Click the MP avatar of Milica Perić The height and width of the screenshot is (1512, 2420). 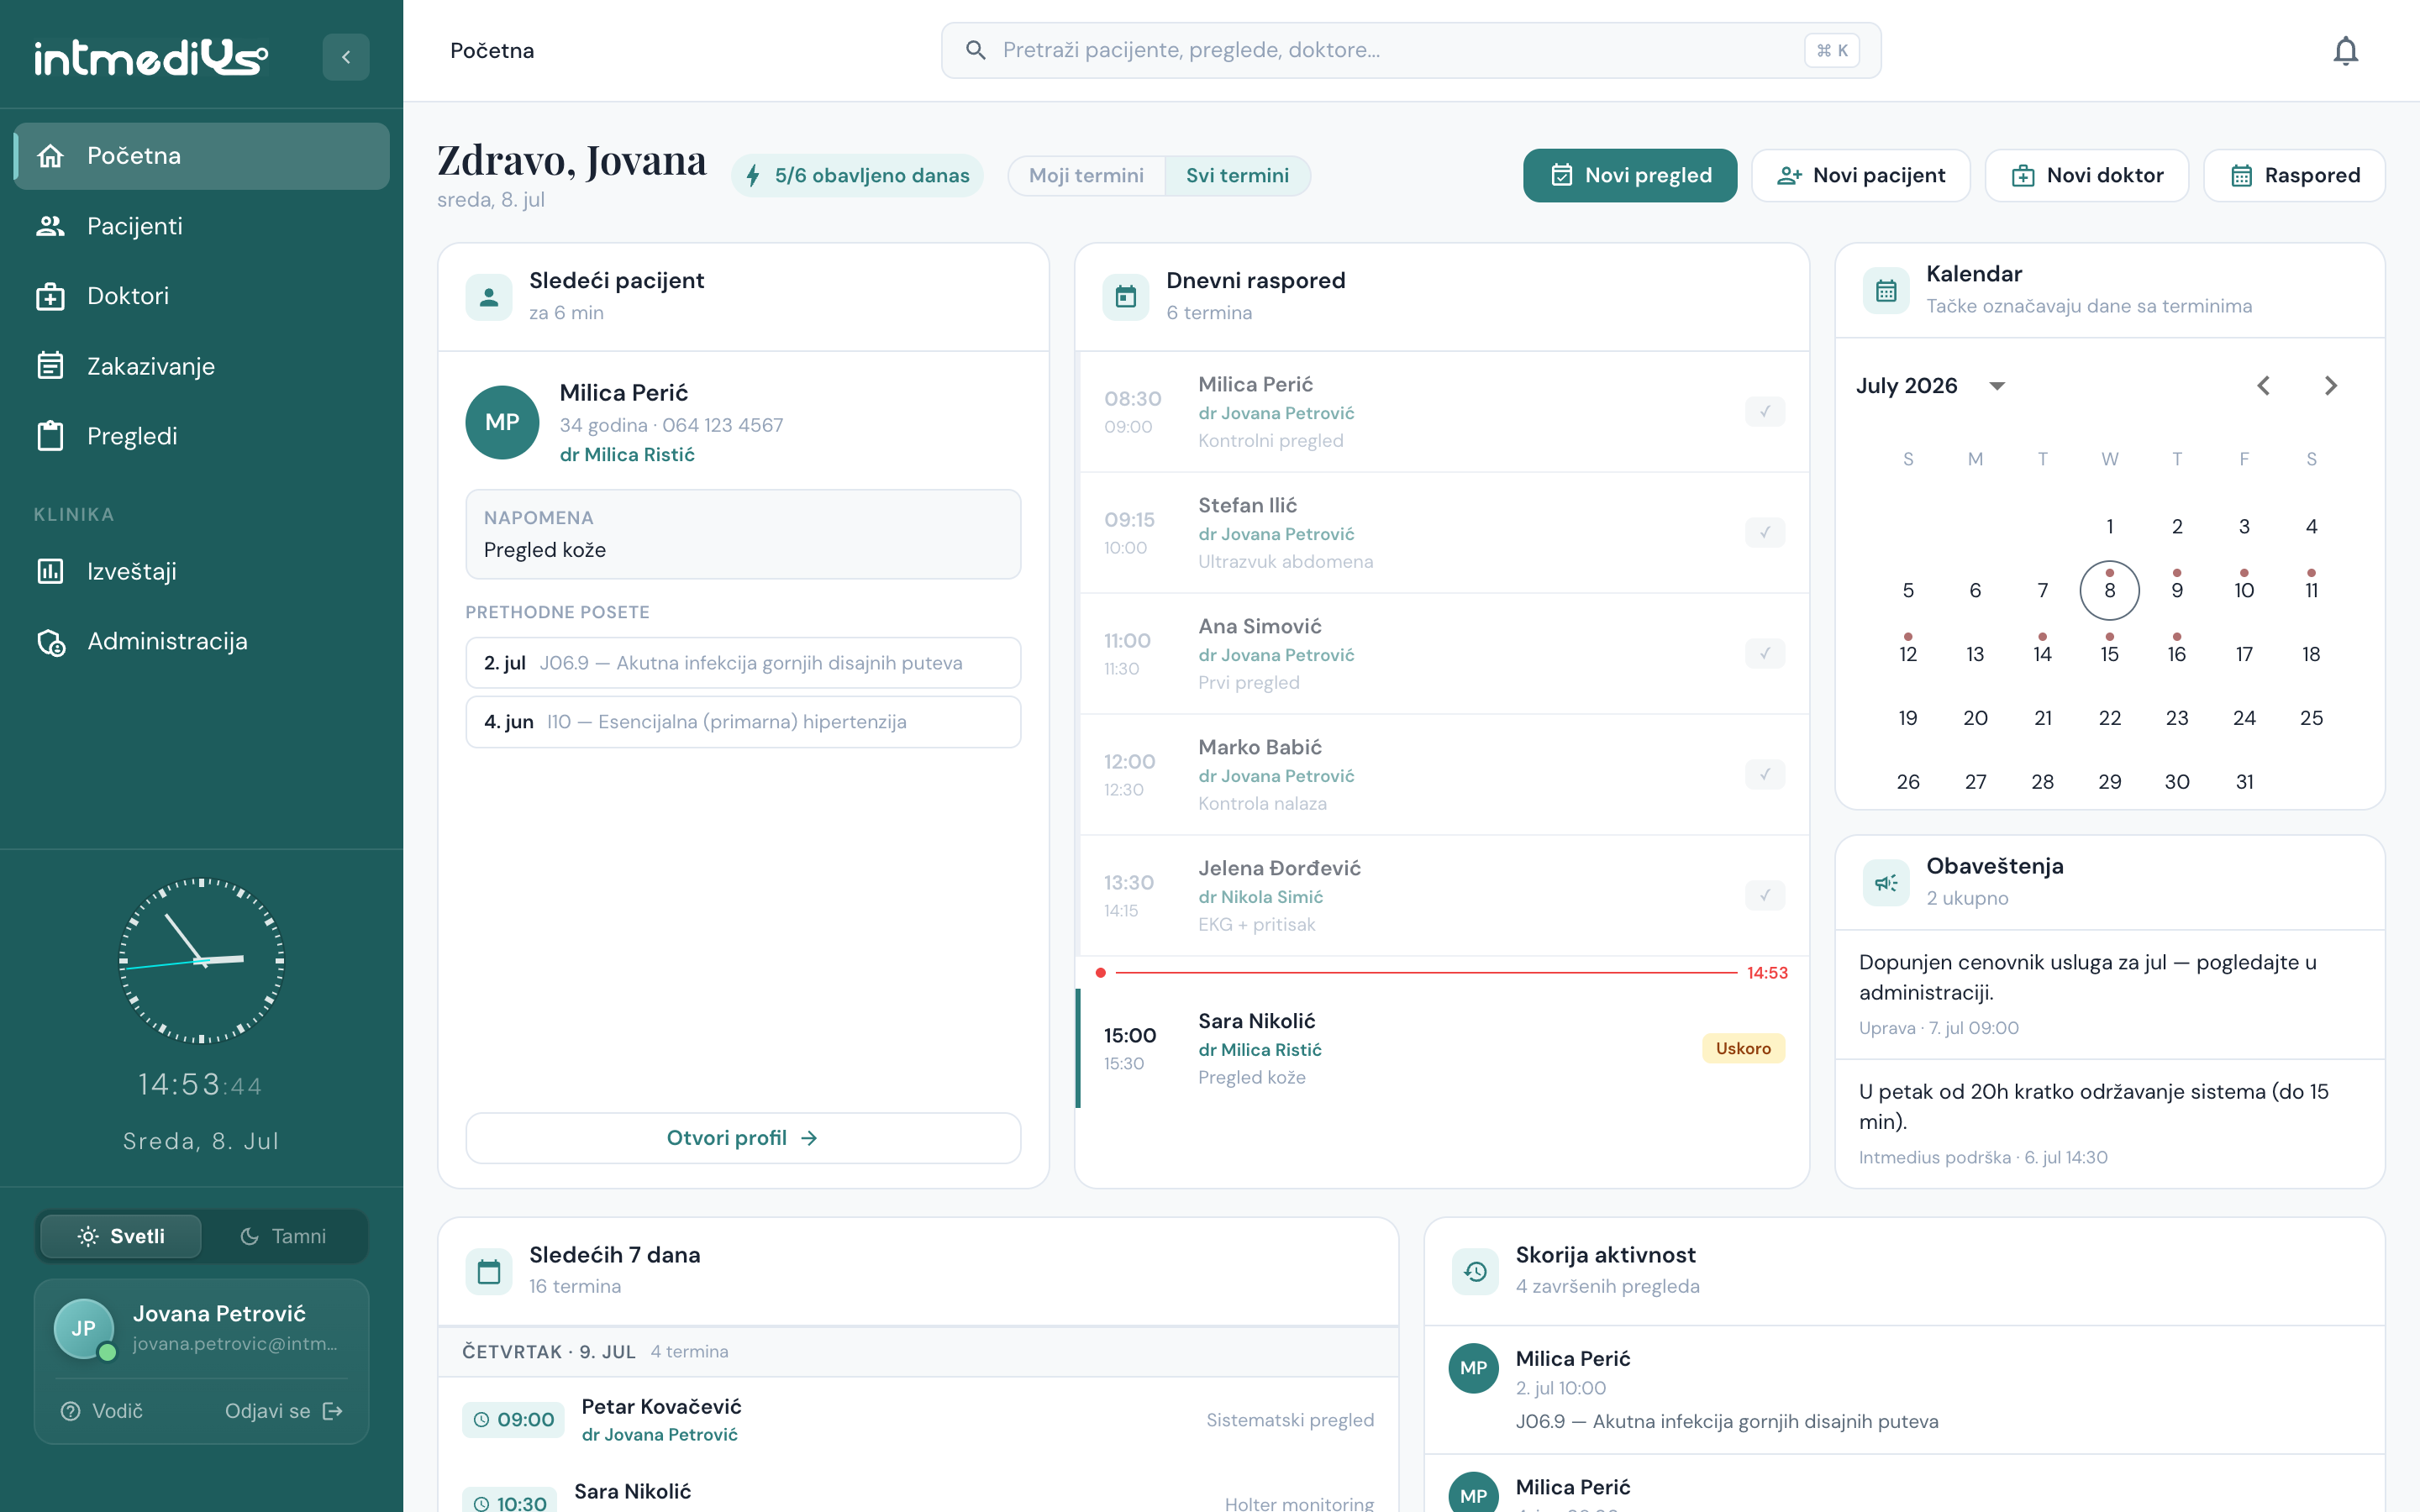click(502, 422)
